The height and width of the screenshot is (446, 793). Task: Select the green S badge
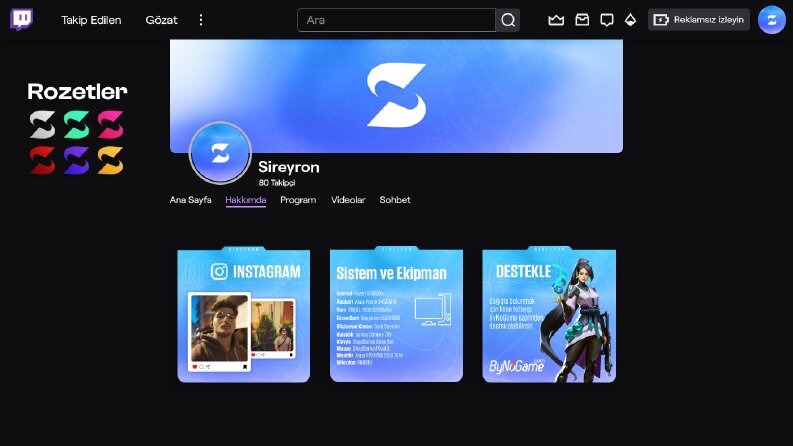76,124
